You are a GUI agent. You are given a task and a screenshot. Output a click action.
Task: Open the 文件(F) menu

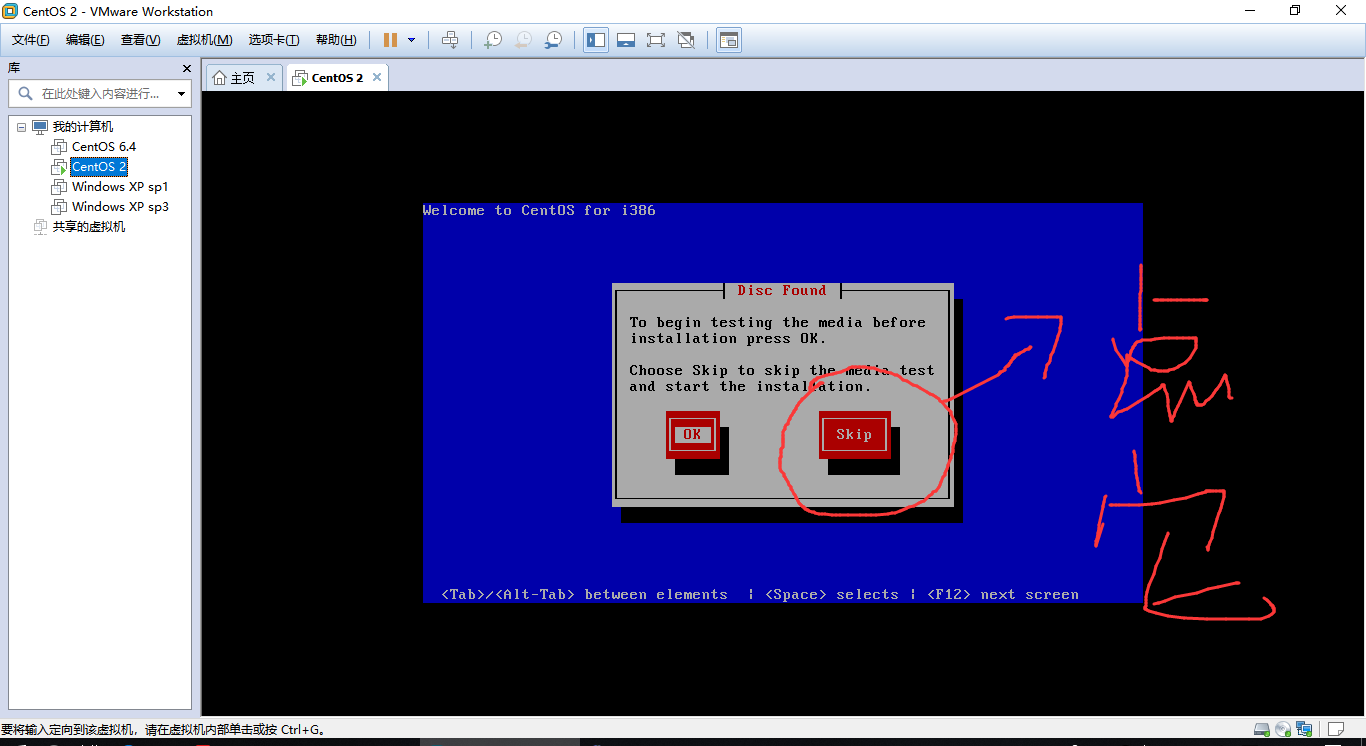pyautogui.click(x=31, y=40)
